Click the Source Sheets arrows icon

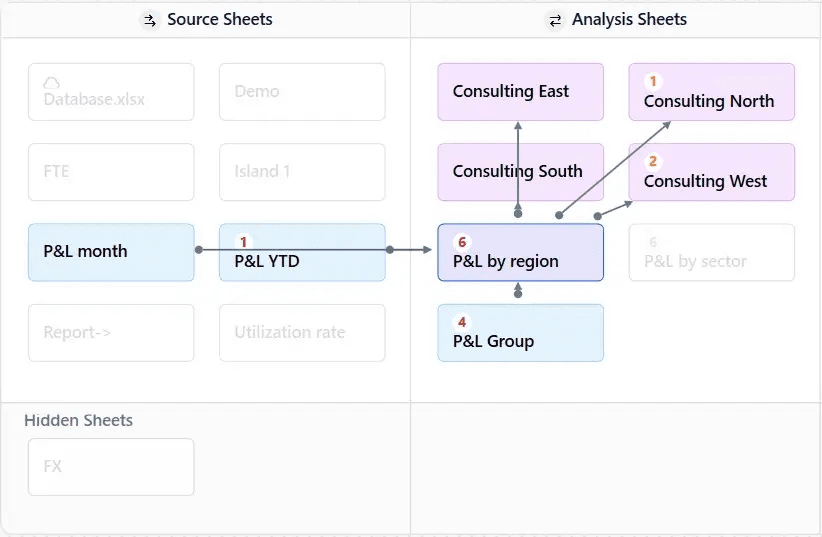point(150,20)
